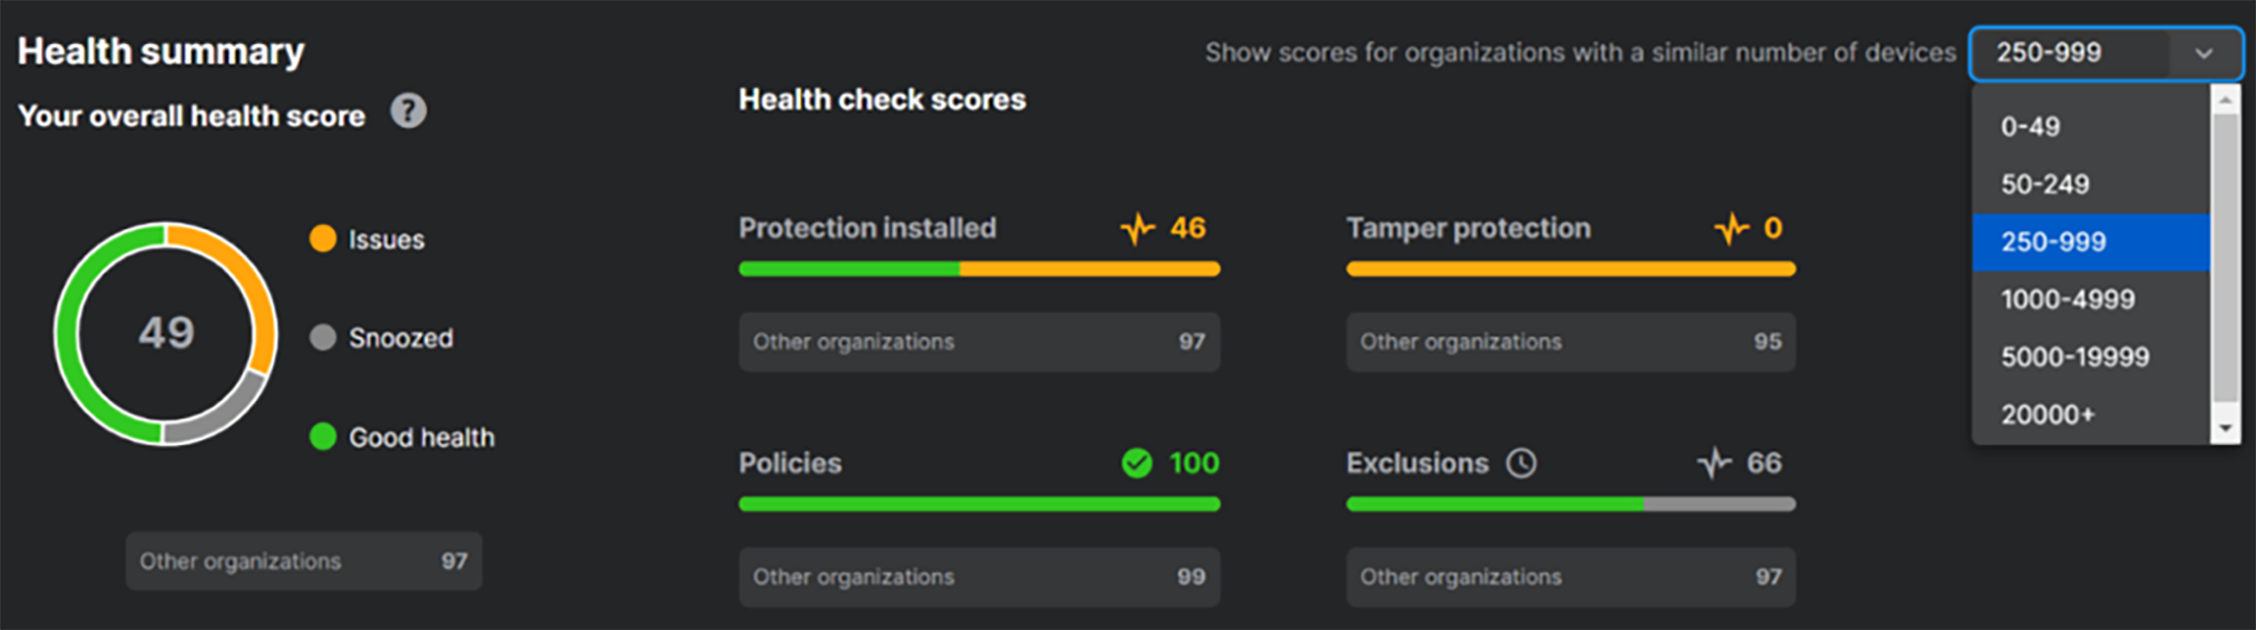Click the Policies progress bar
The height and width of the screenshot is (630, 2256).
978,504
